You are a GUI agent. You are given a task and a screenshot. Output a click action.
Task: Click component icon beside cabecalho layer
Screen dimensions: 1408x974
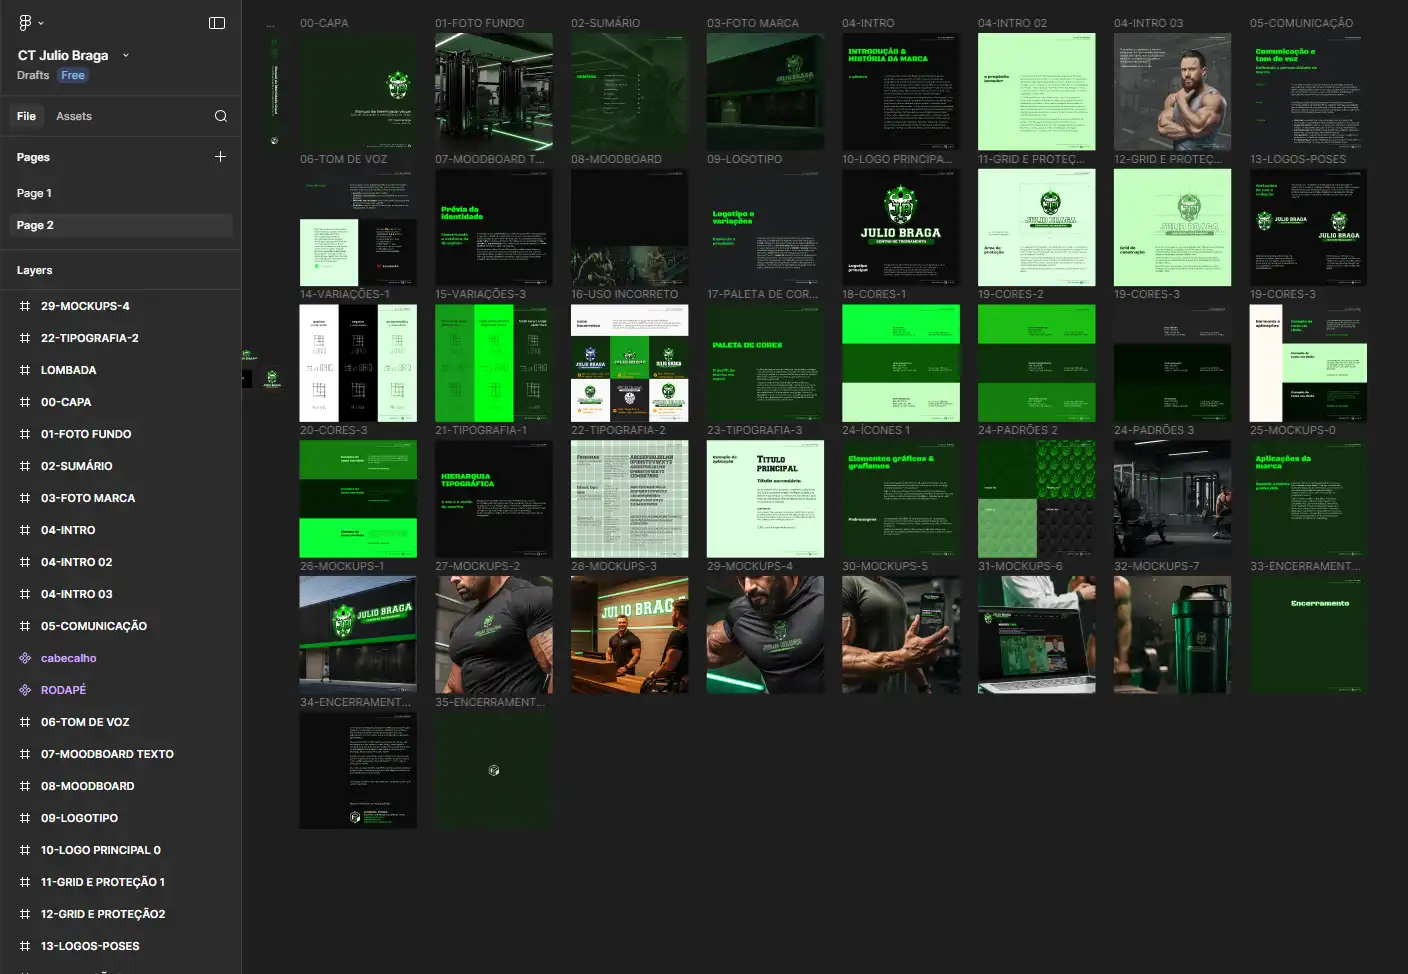tap(25, 658)
